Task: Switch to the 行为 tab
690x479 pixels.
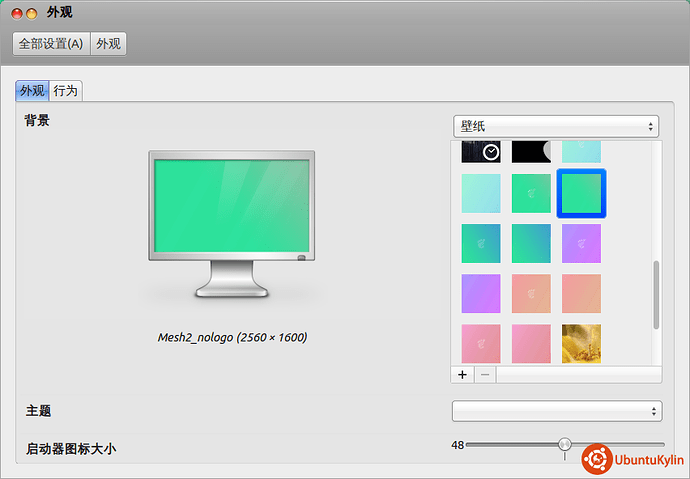Action: [66, 91]
